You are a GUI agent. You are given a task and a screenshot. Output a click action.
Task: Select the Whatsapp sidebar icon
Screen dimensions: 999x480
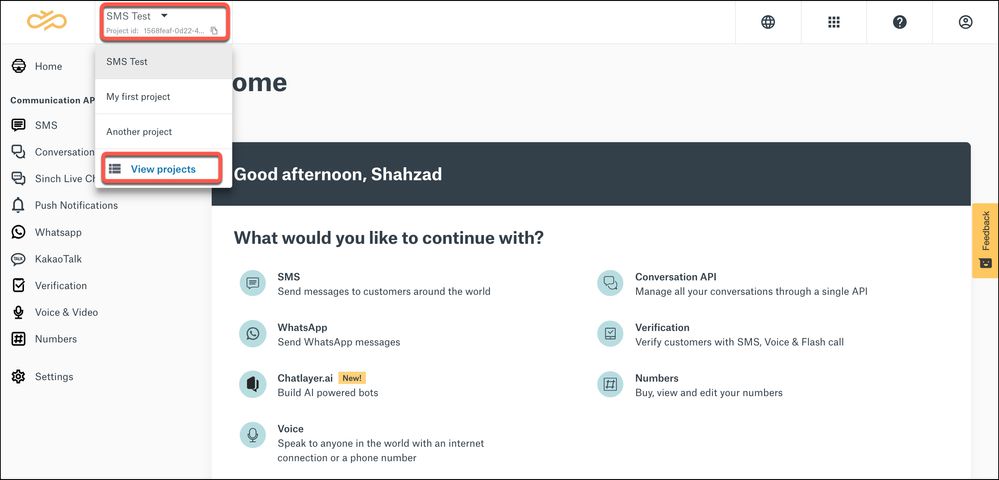tap(18, 232)
